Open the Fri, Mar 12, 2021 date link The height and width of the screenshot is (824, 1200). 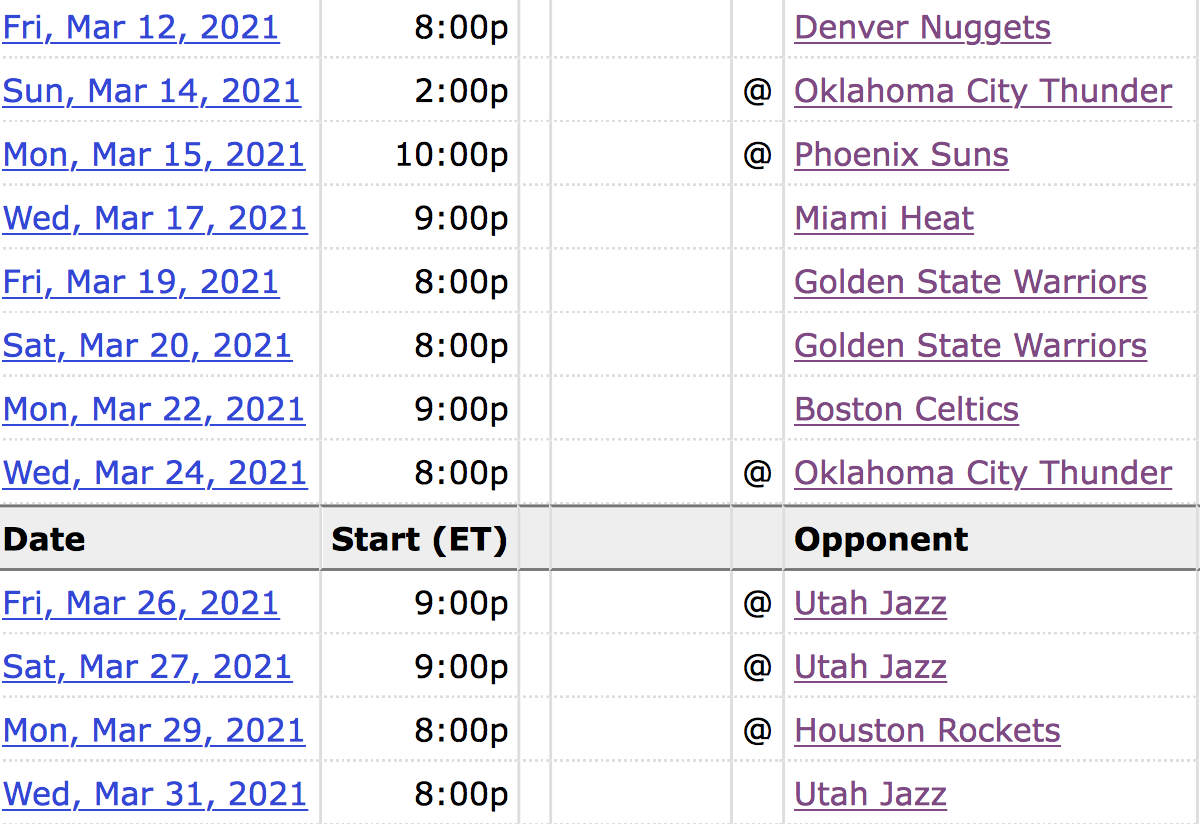(x=141, y=27)
